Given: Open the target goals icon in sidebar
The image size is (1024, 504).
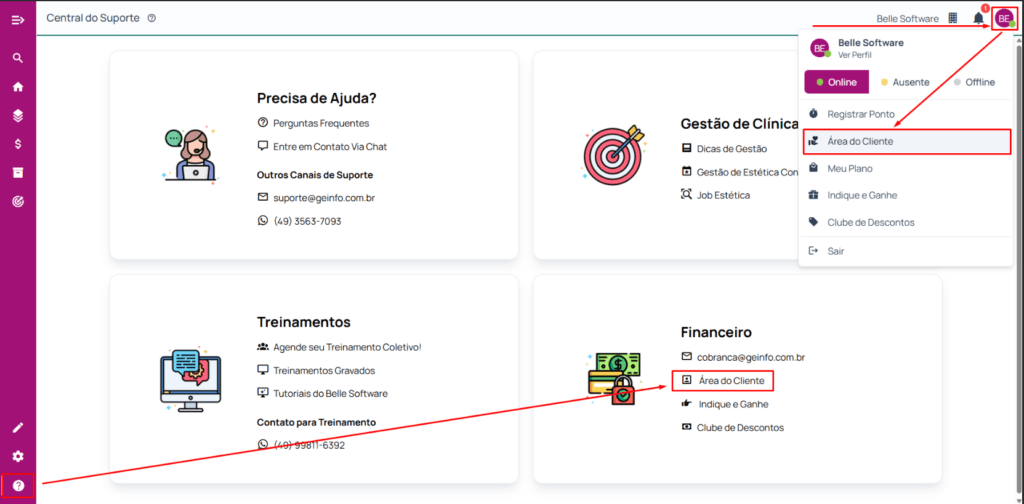Looking at the screenshot, I should click(18, 201).
